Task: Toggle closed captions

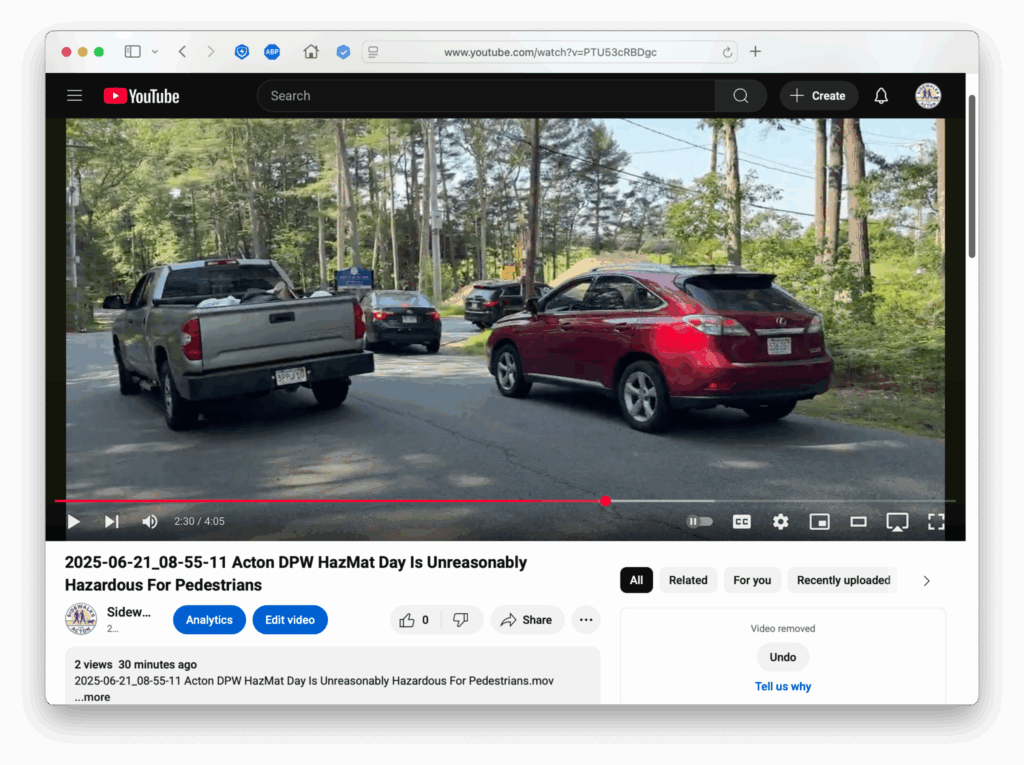Action: 741,522
